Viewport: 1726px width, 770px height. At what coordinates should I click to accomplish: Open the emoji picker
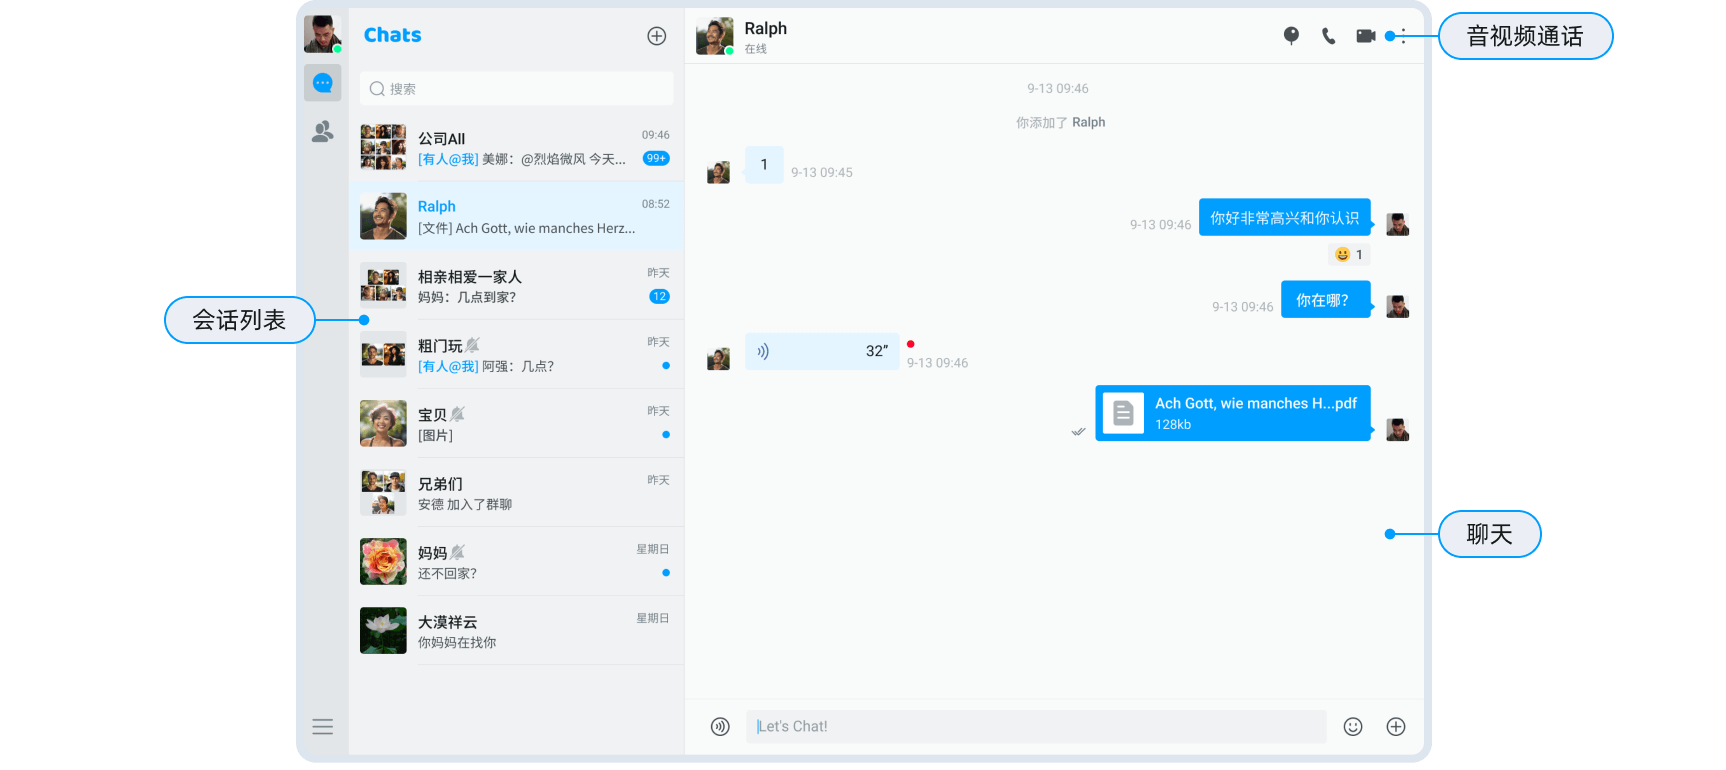1352,727
